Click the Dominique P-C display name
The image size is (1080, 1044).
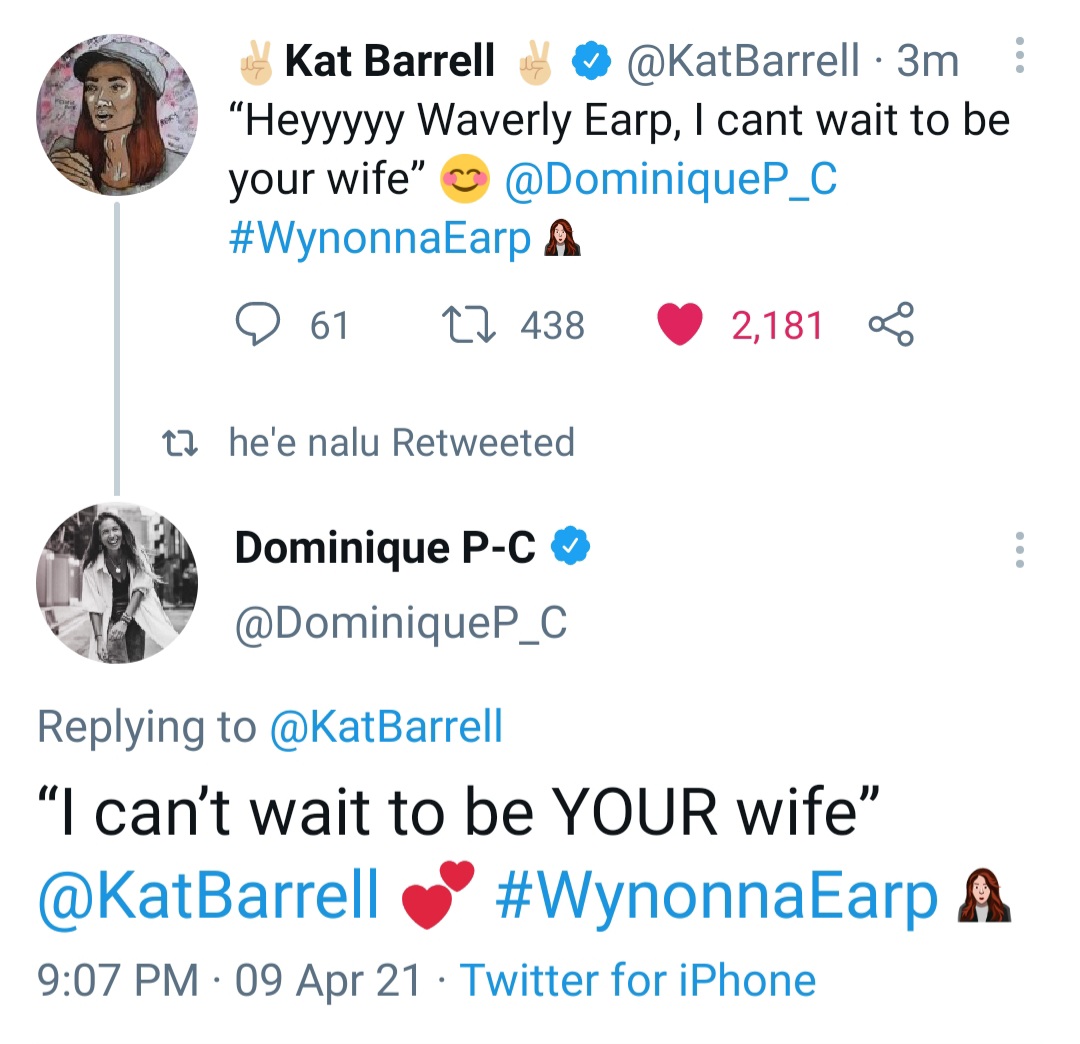(385, 547)
